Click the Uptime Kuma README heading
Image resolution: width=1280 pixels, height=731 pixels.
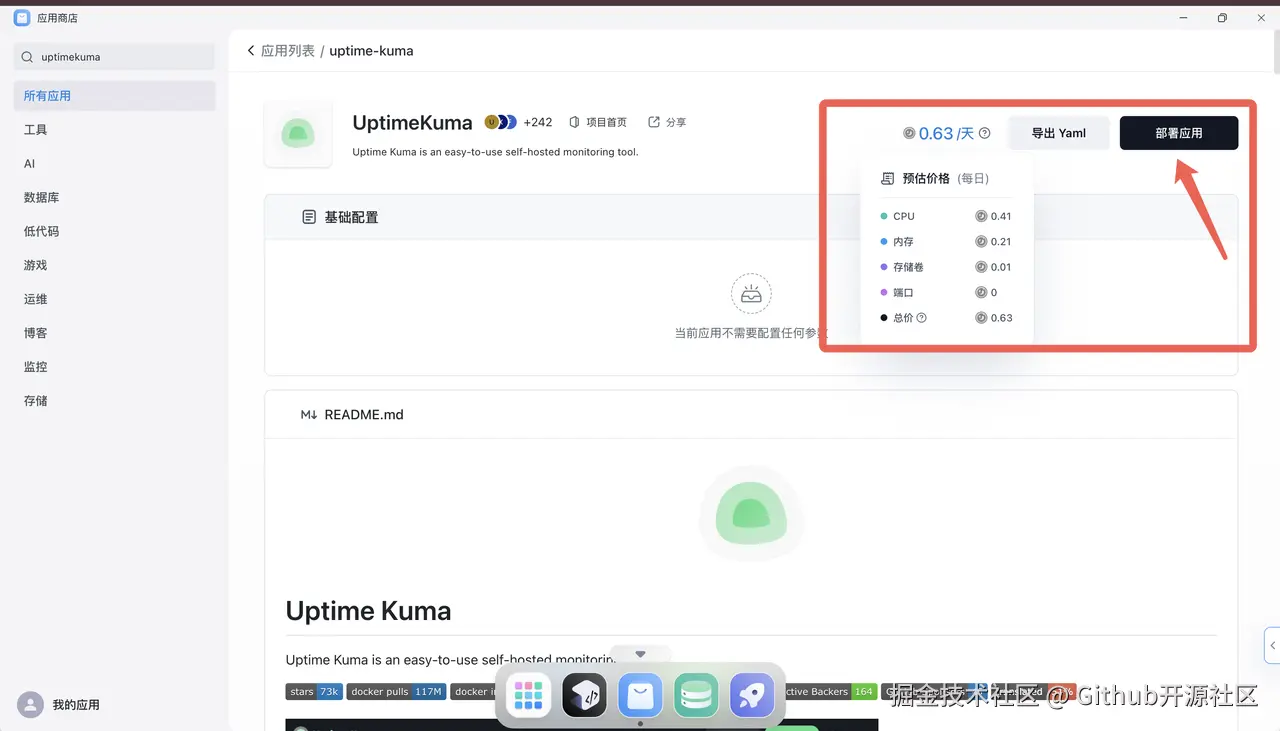pos(368,611)
